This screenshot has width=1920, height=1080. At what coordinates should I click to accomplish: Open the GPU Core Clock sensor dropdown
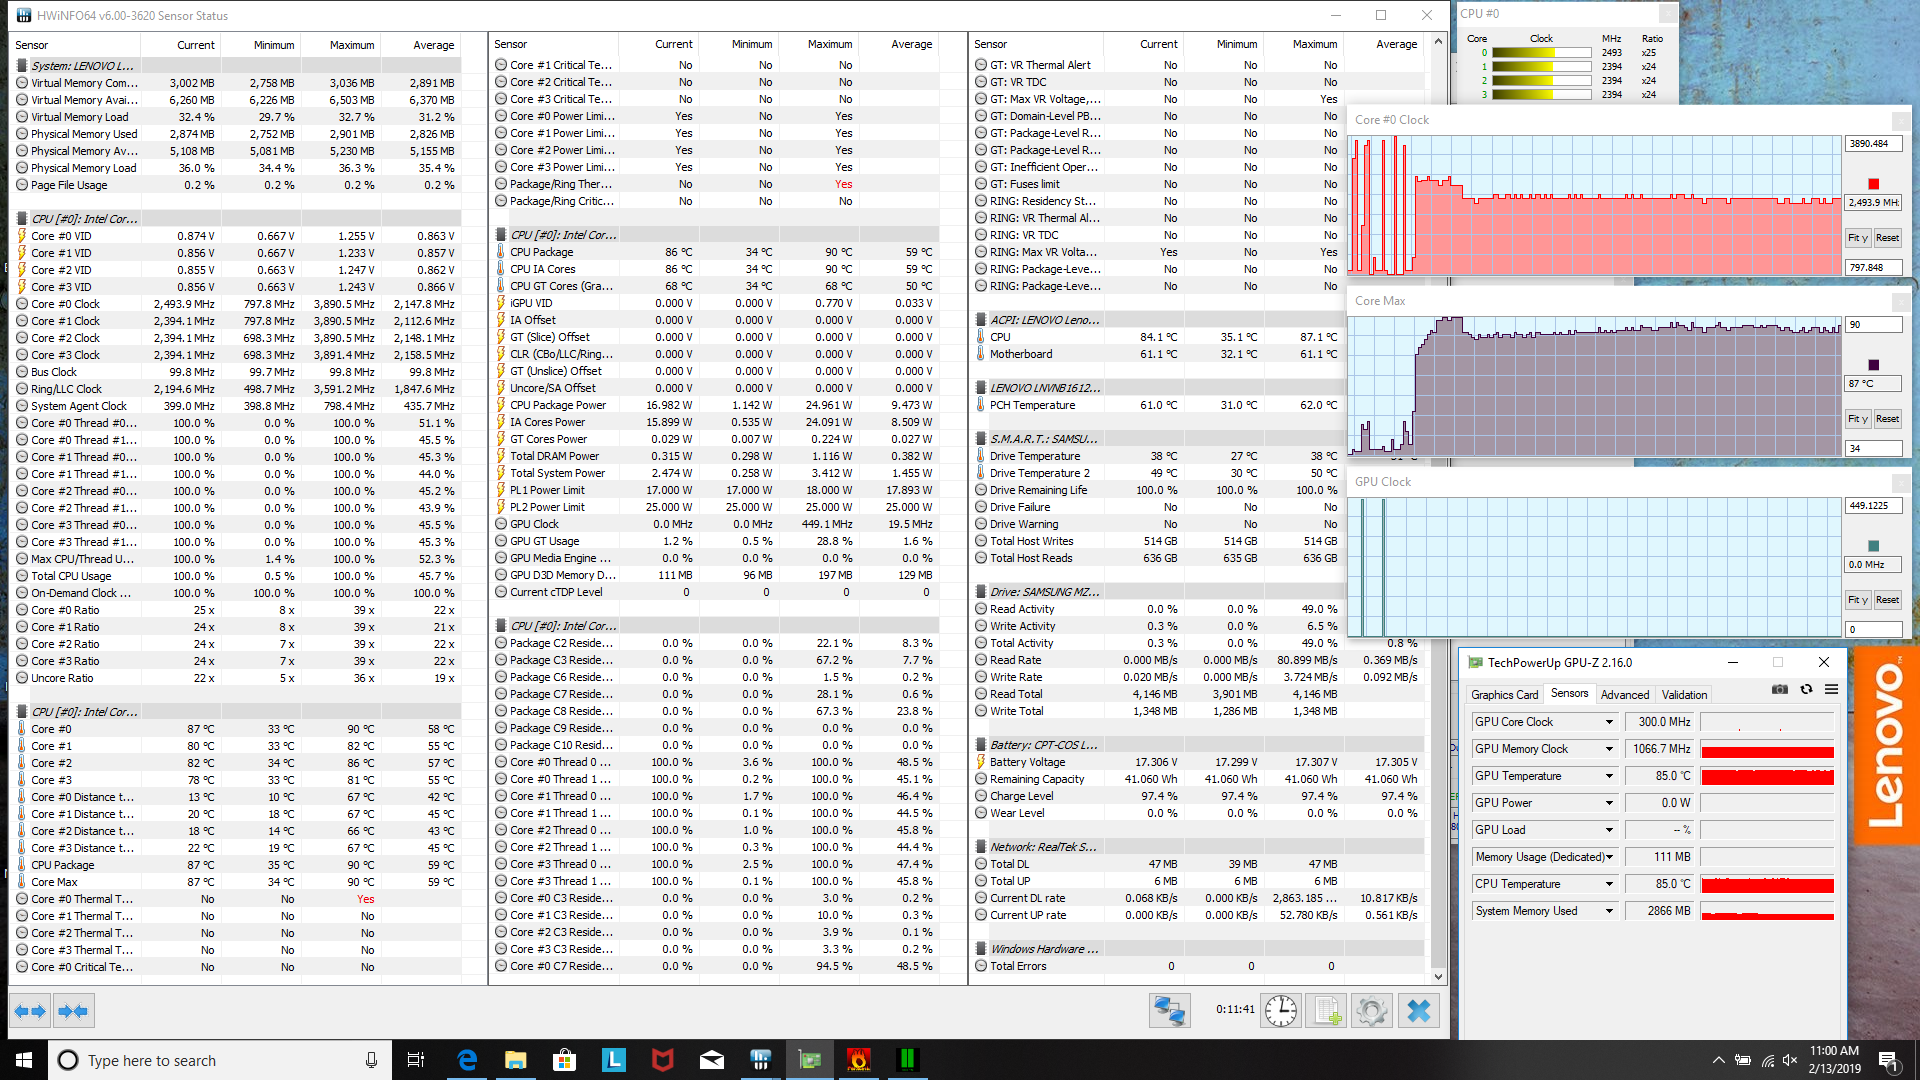click(x=1609, y=722)
